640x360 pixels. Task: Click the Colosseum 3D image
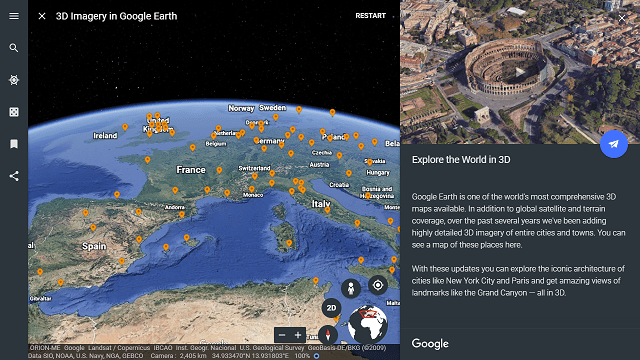point(520,72)
